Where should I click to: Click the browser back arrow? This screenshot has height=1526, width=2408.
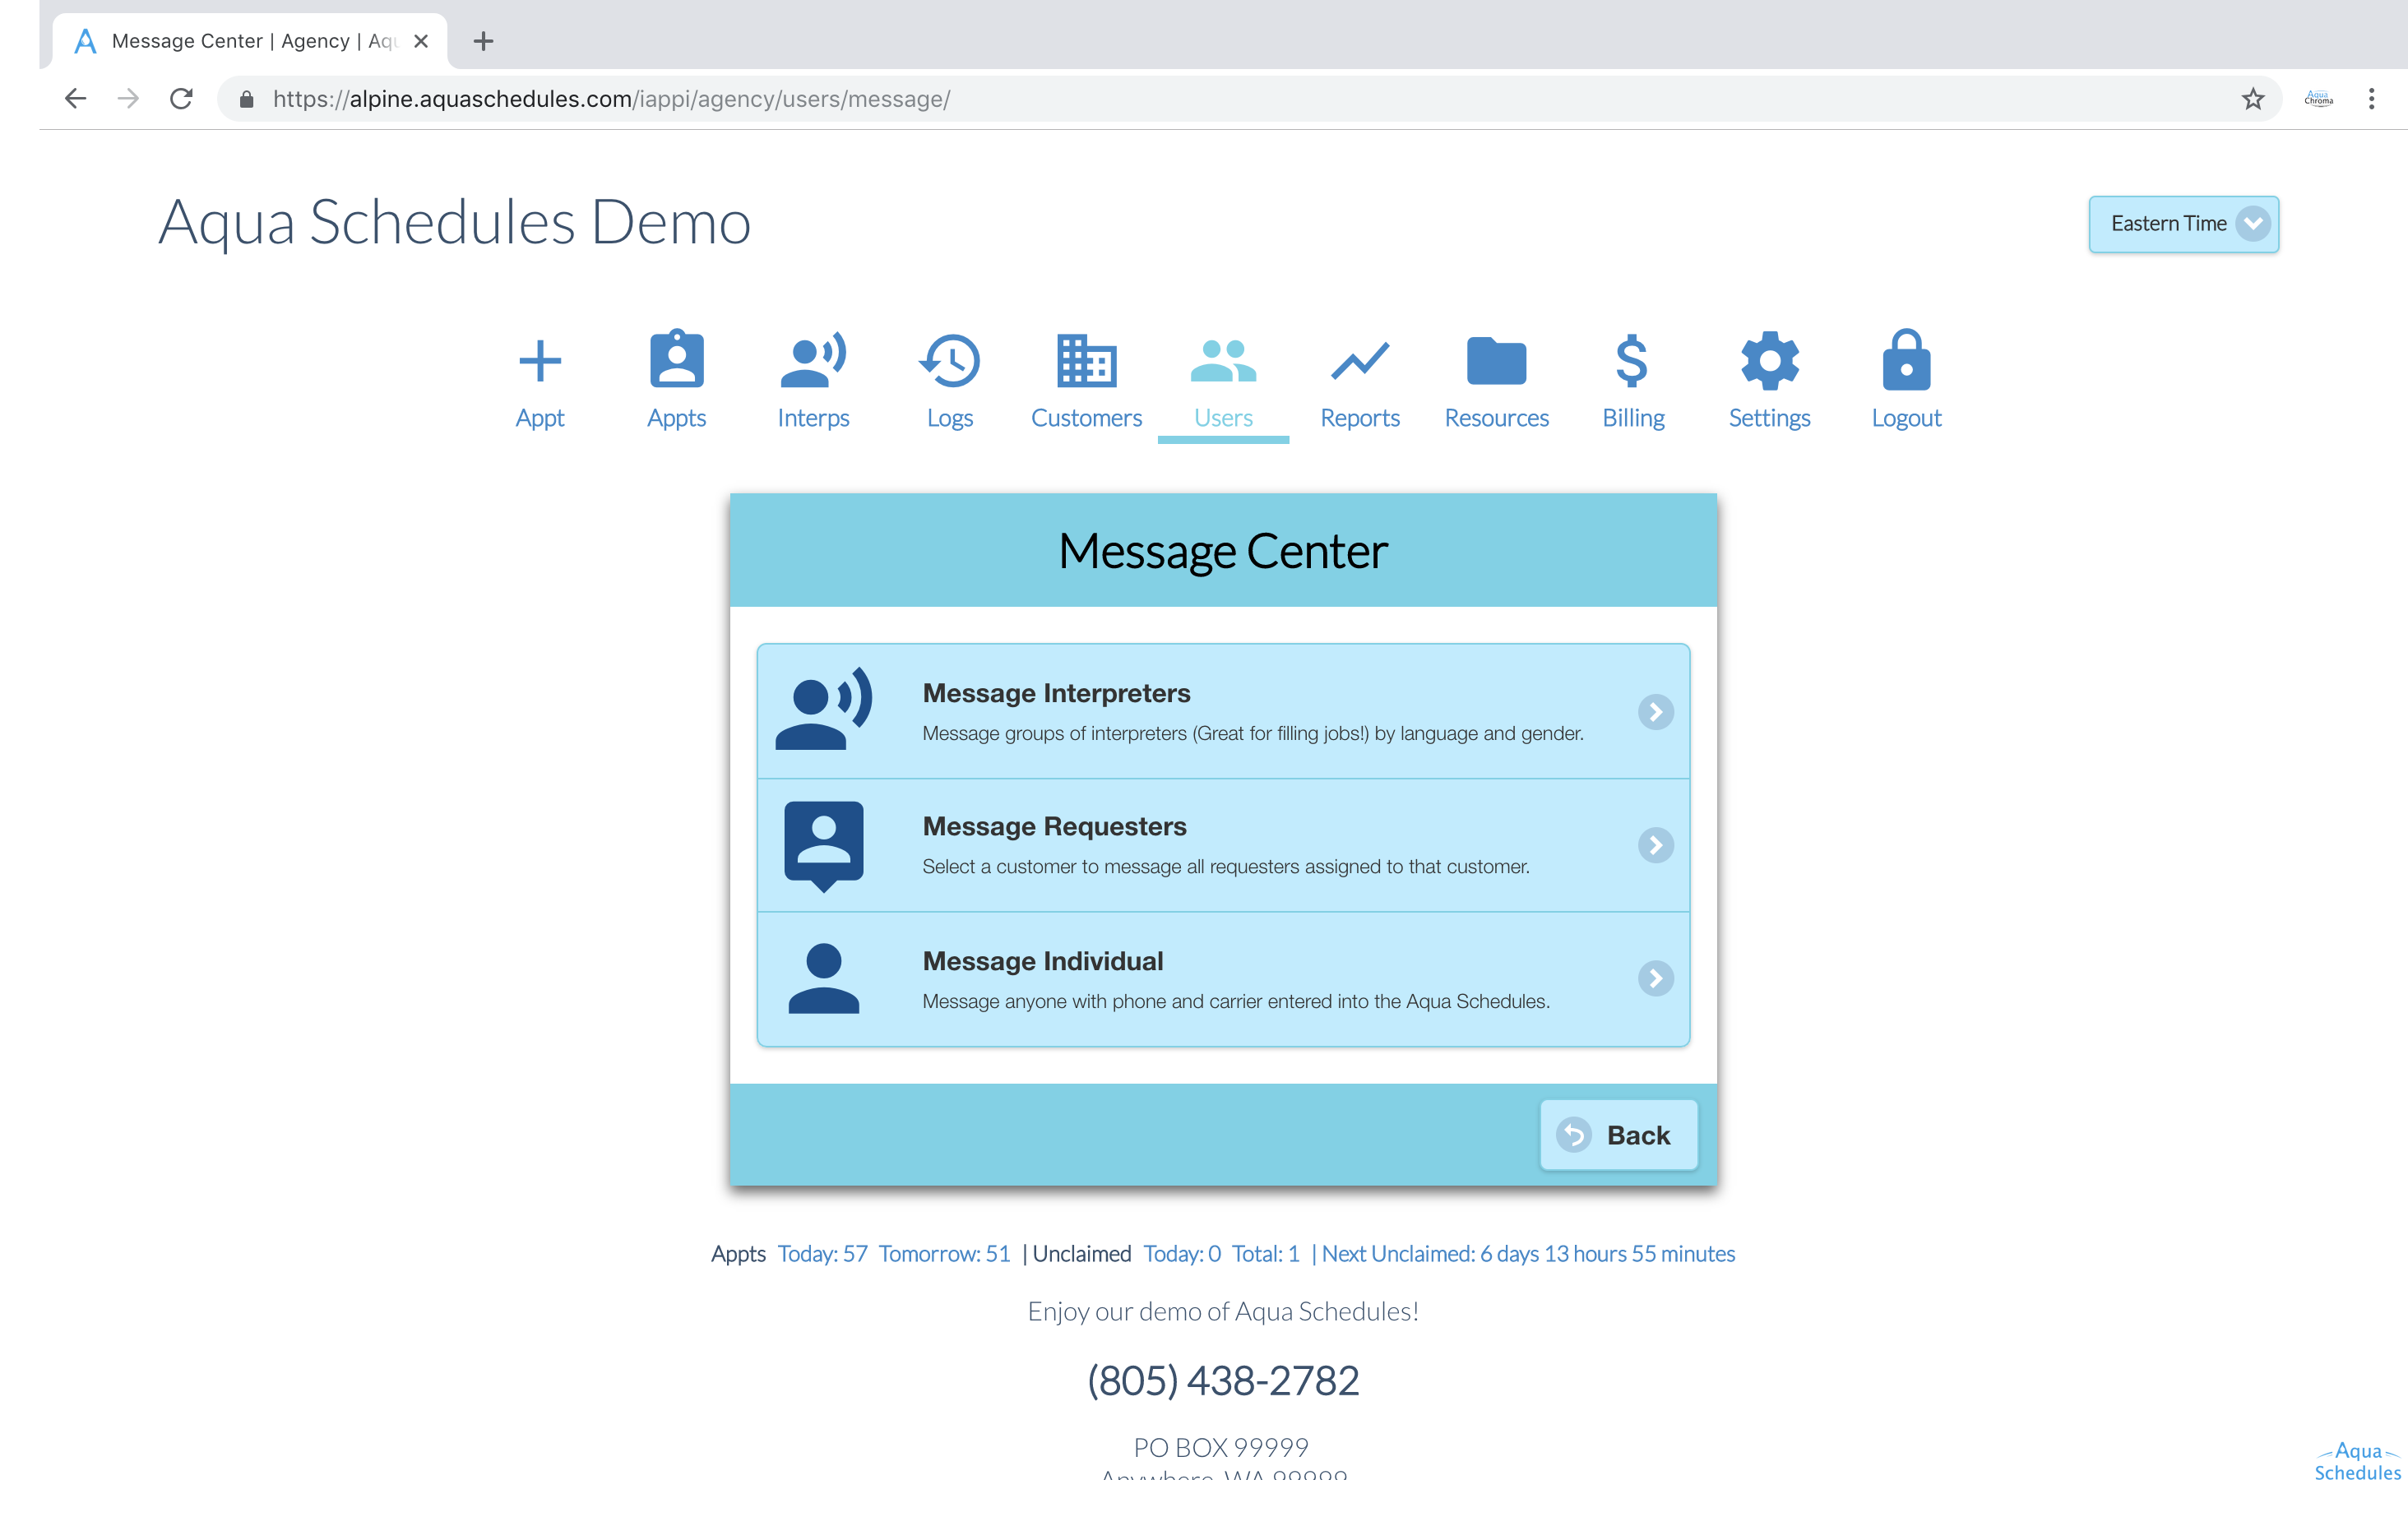[76, 99]
